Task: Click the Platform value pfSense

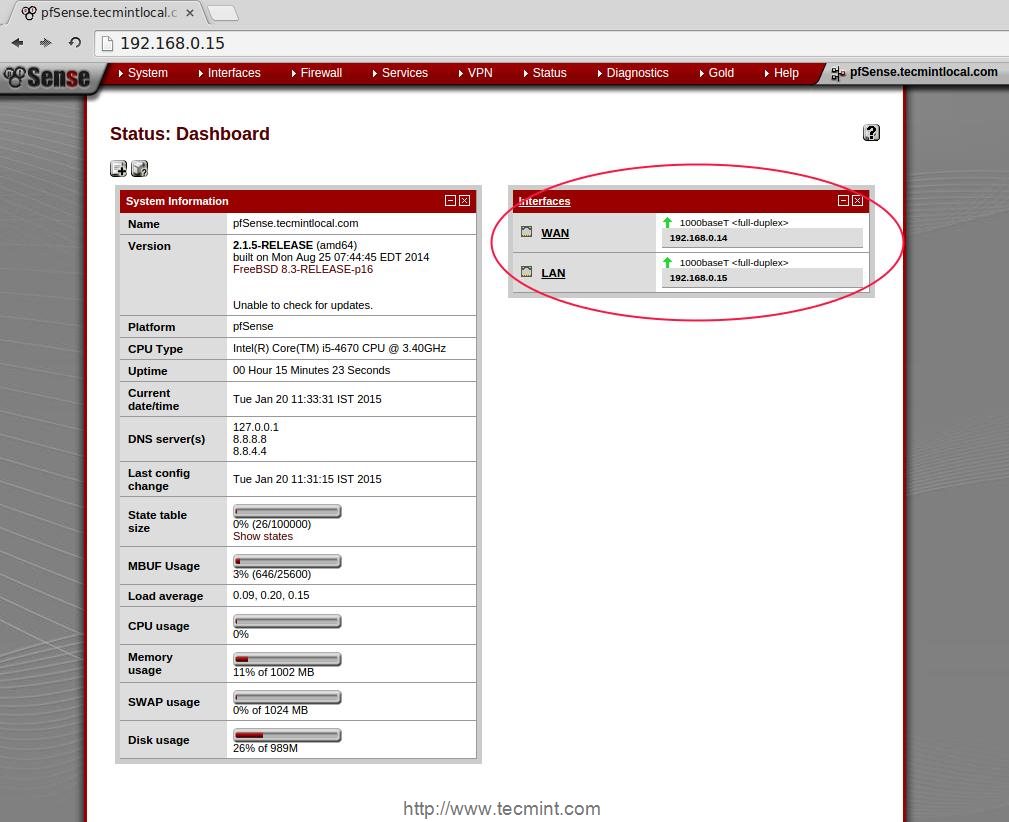Action: 253,326
